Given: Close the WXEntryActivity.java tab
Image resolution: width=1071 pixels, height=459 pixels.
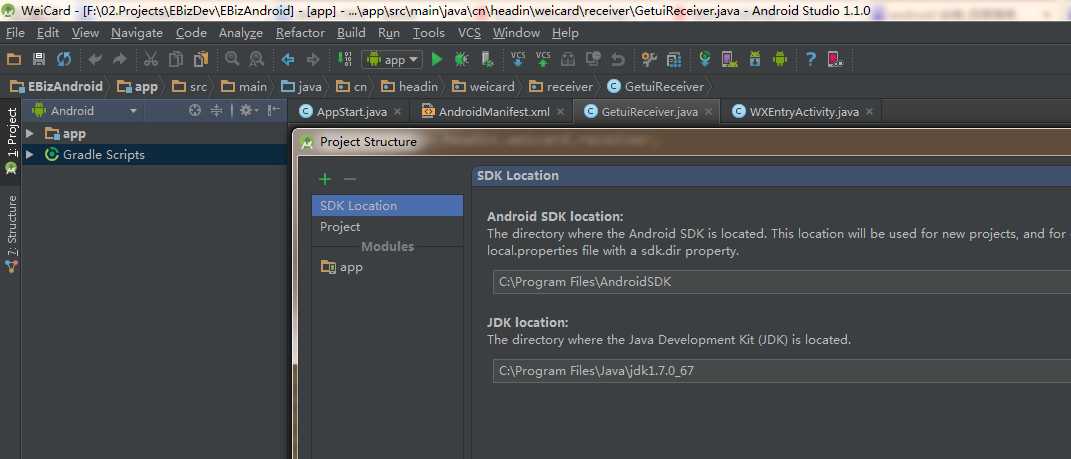Looking at the screenshot, I should (870, 111).
